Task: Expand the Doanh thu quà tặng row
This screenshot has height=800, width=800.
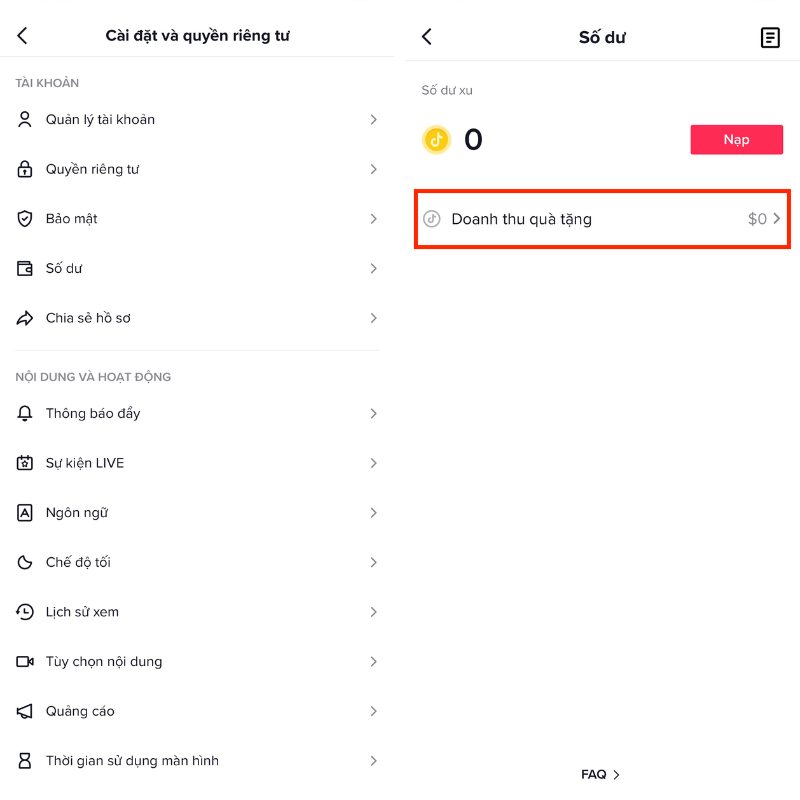Action: click(601, 218)
